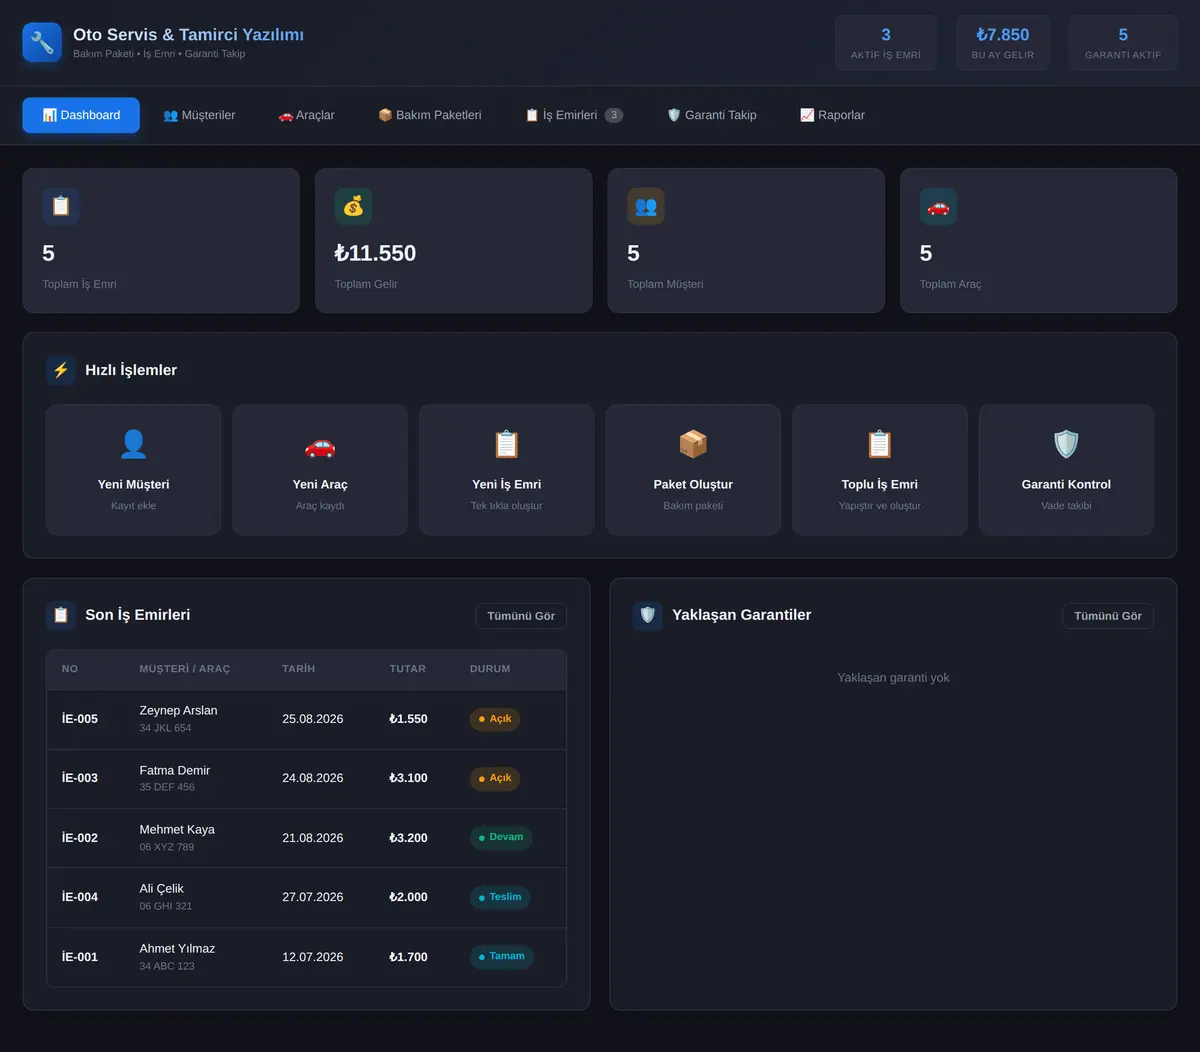View all orders via Son İş Emirleri Tümünü Gör
The height and width of the screenshot is (1052, 1200).
(x=521, y=616)
